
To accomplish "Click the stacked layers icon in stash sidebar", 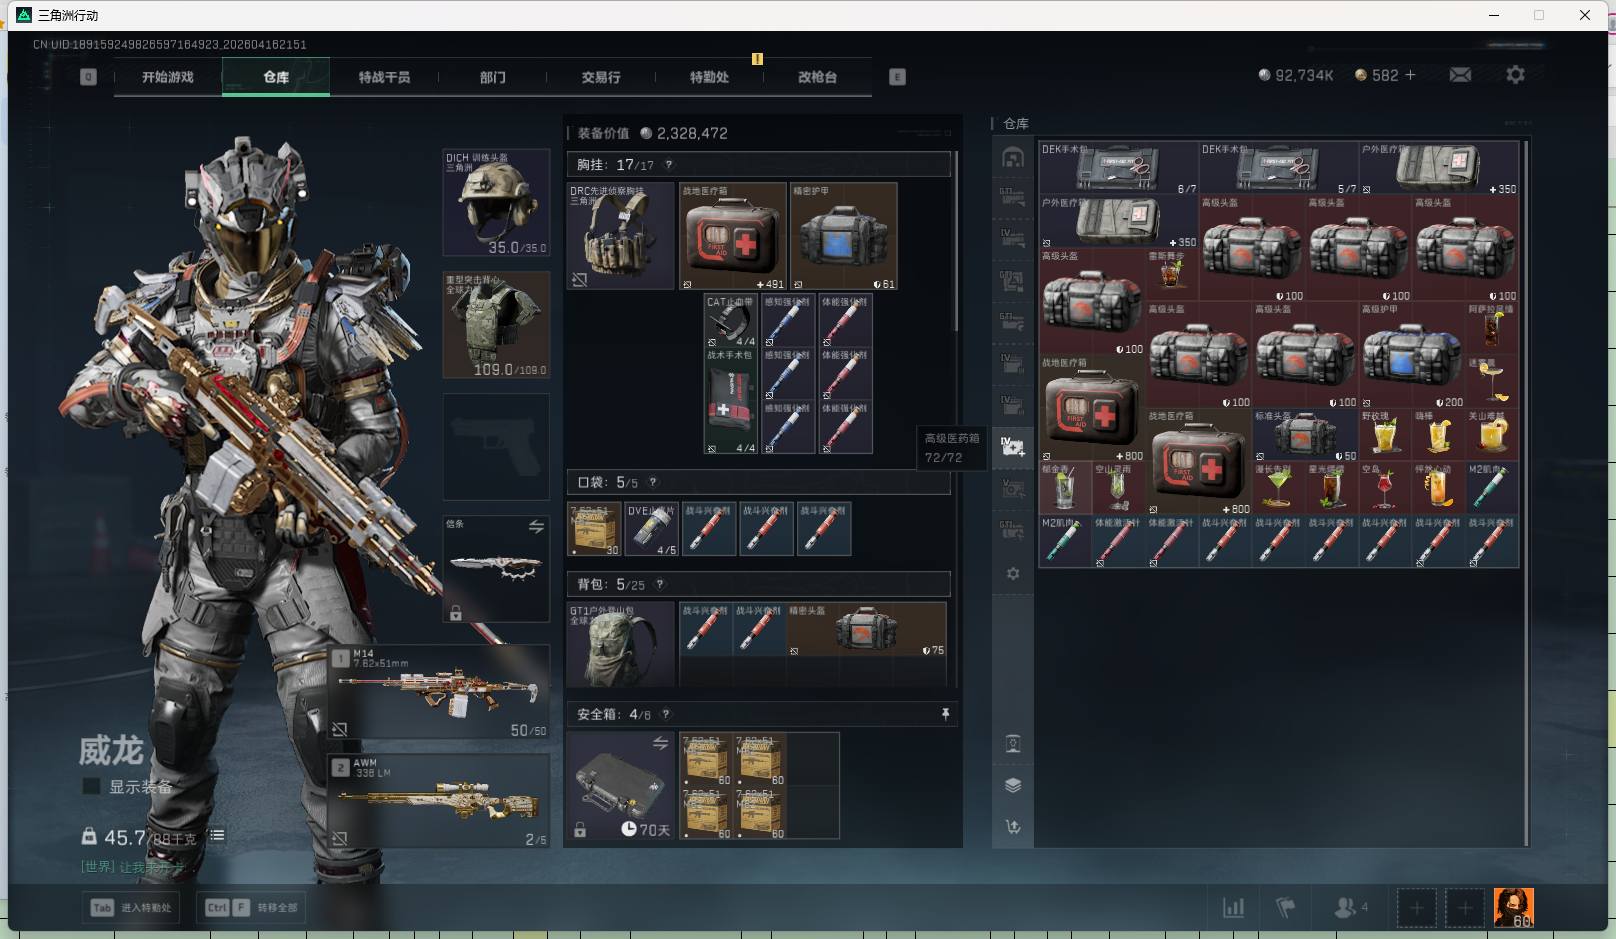I will coord(1013,785).
